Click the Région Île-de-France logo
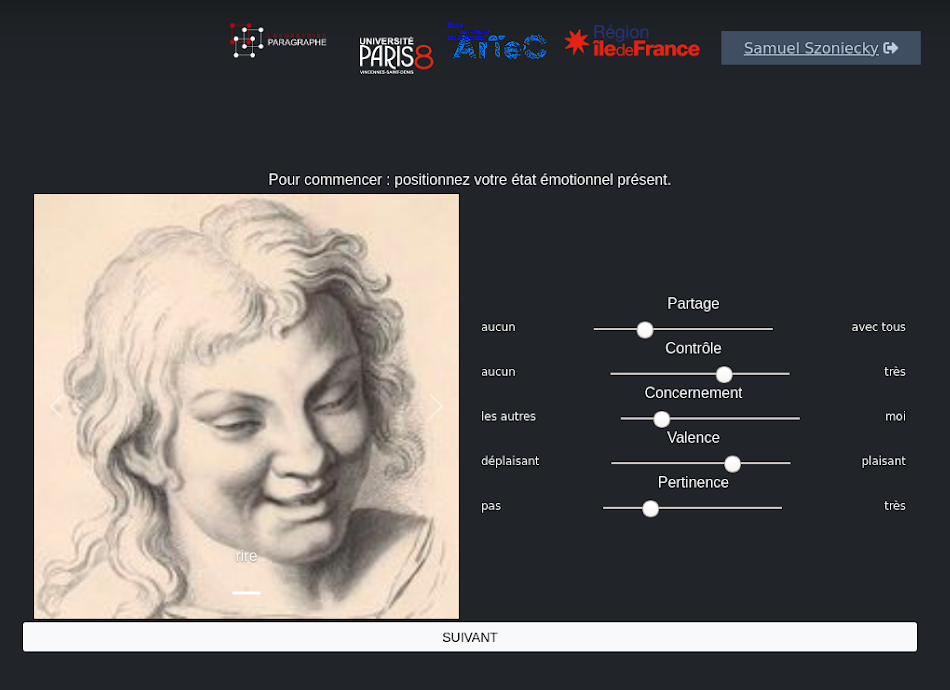The image size is (950, 690). [632, 42]
